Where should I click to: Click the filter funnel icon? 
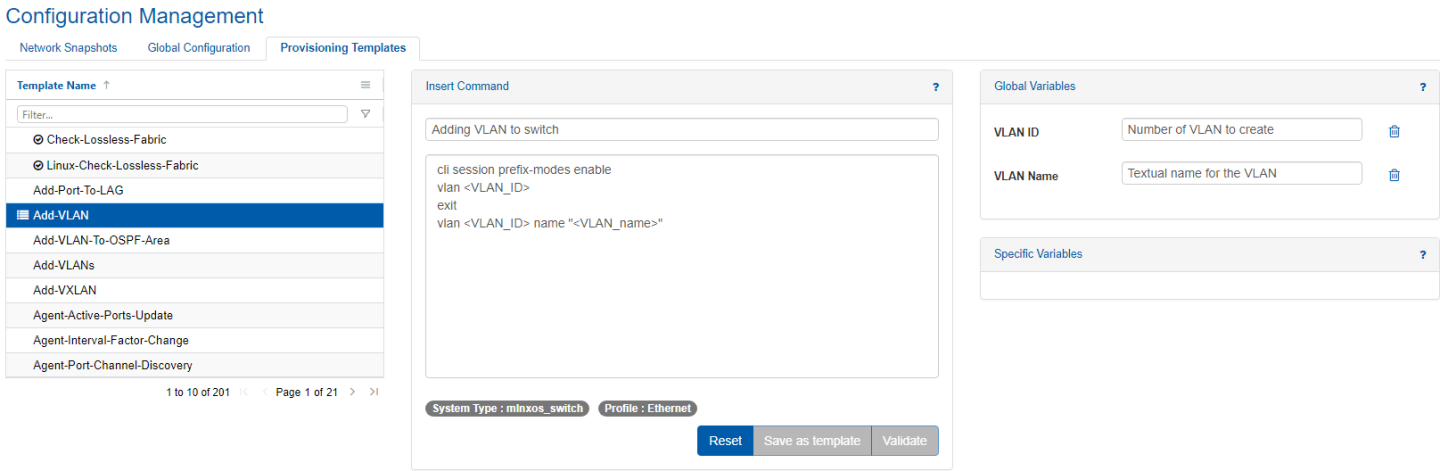[x=365, y=114]
